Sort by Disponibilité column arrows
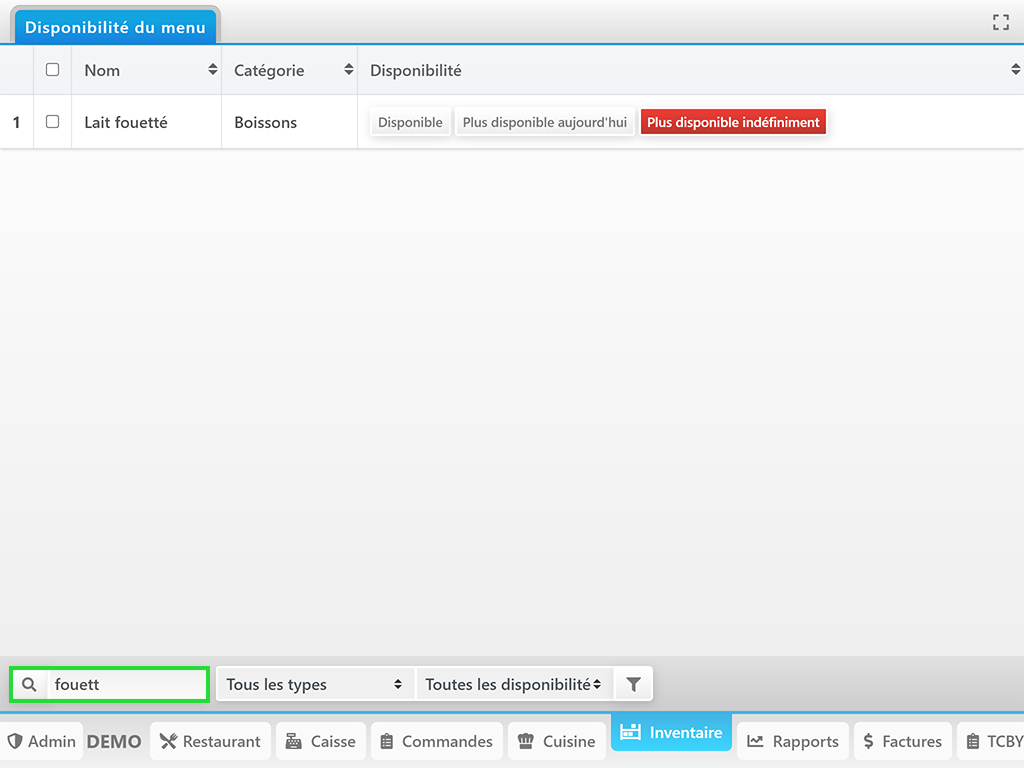The image size is (1024, 768). pos(1015,70)
